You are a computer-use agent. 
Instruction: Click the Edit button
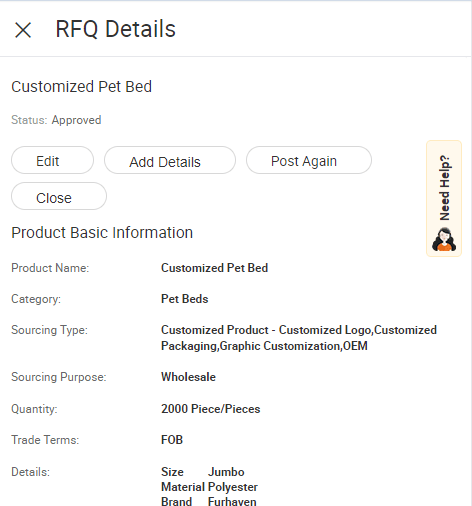coord(52,160)
